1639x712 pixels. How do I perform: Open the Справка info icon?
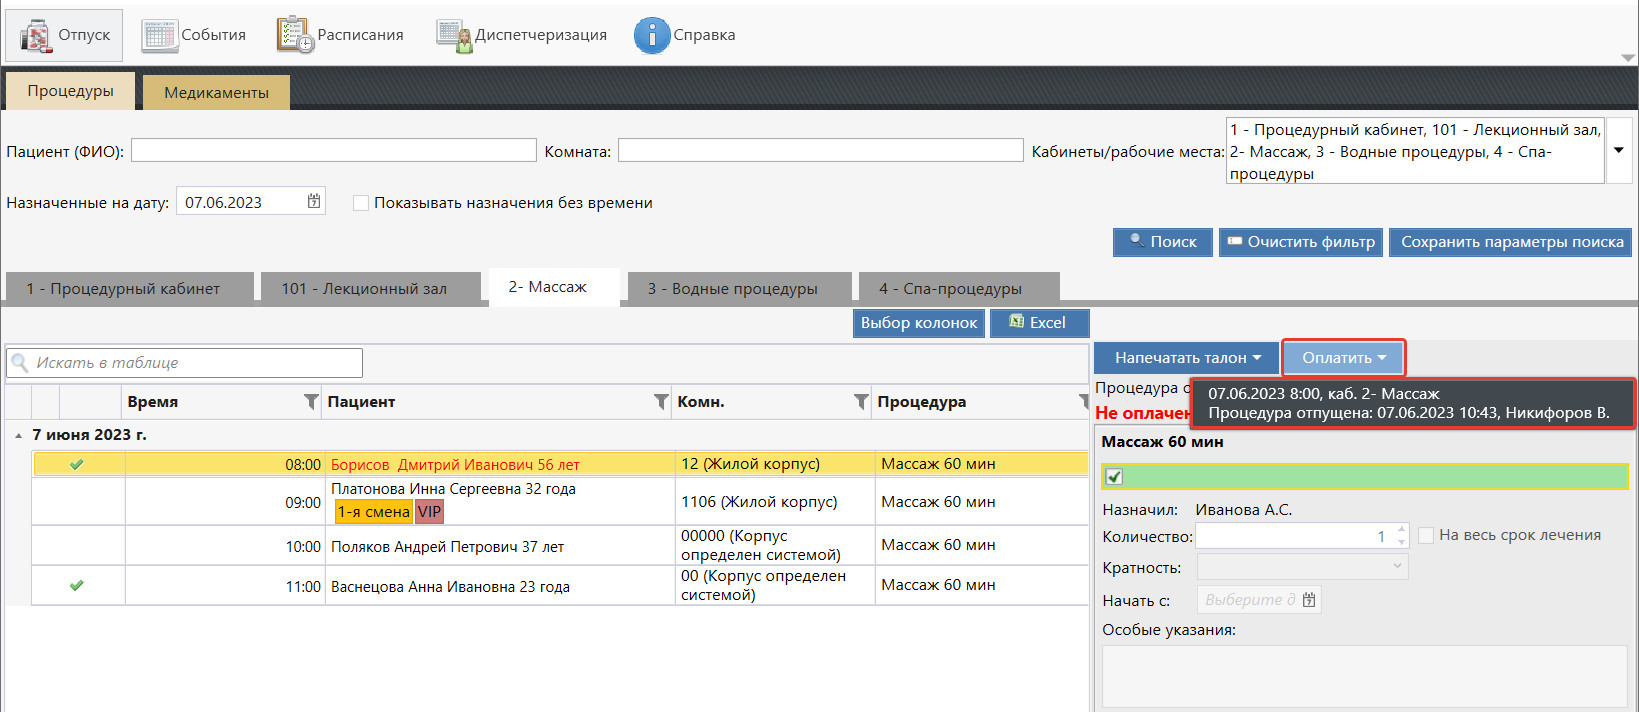click(652, 36)
